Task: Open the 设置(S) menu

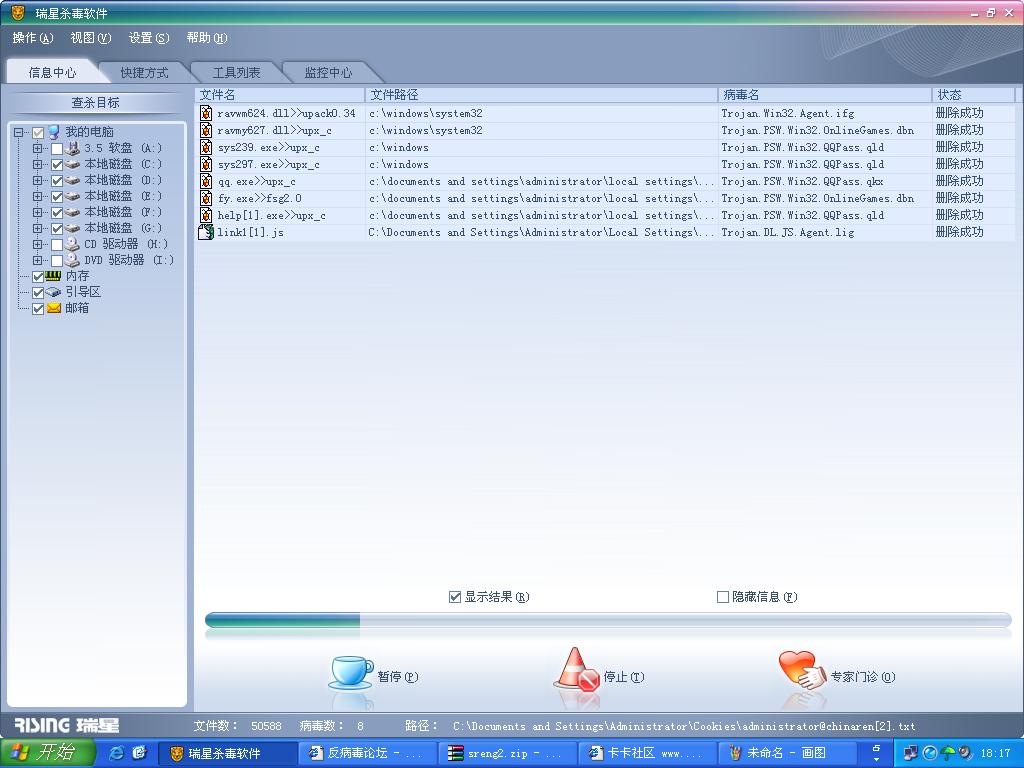Action: pyautogui.click(x=149, y=38)
